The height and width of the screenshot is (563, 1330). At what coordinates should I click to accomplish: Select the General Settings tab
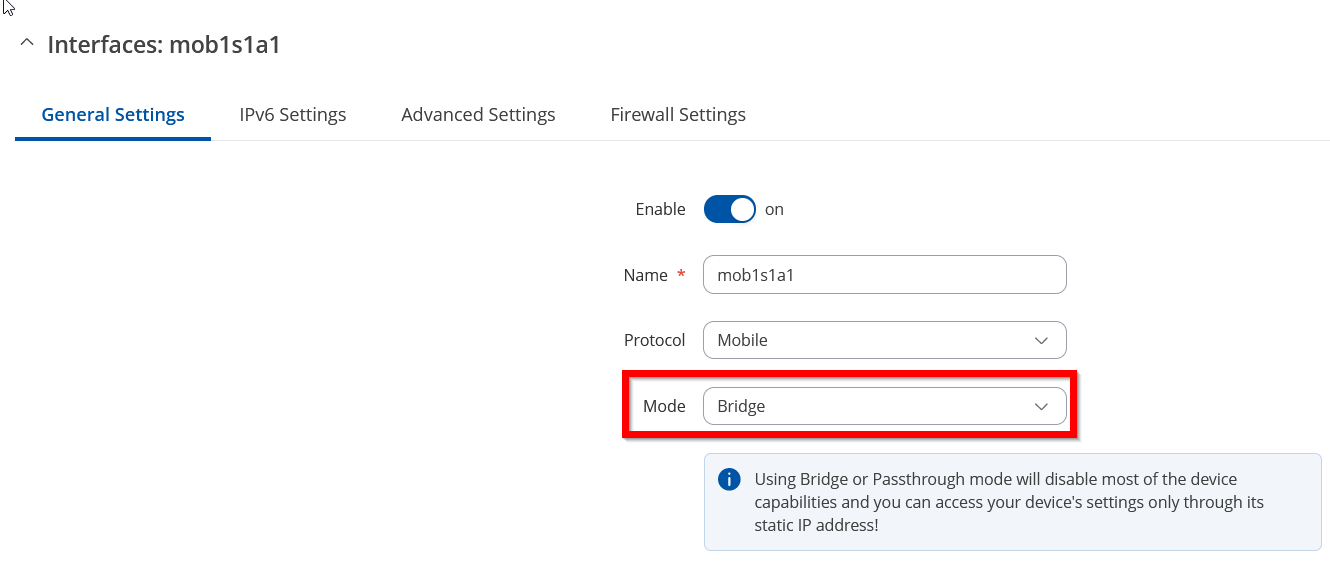click(x=113, y=114)
